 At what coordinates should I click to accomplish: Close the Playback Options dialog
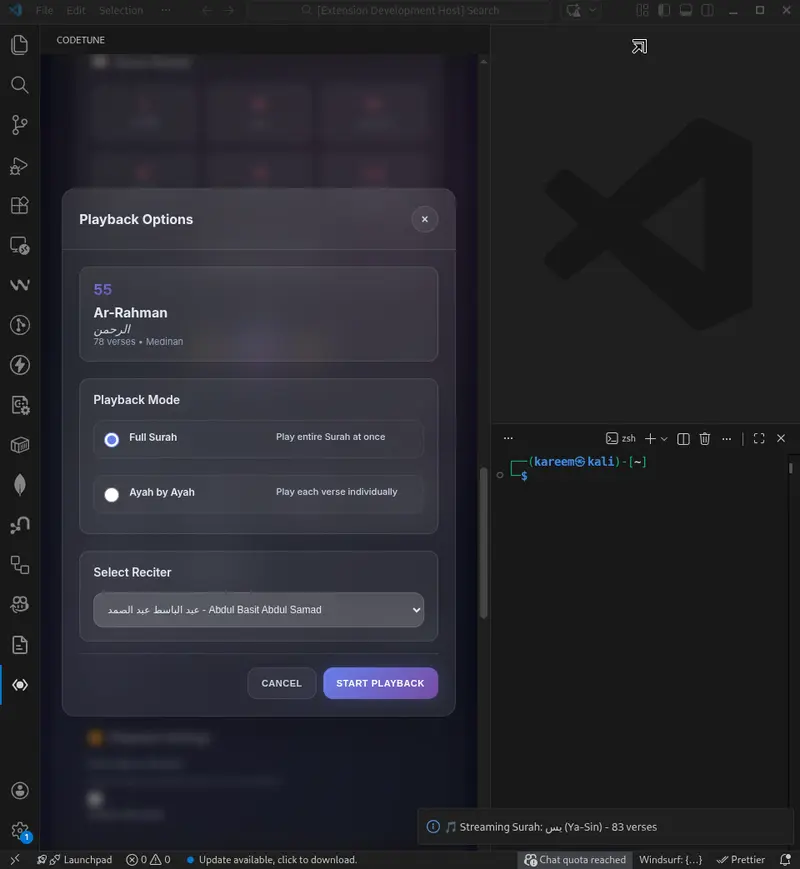coord(425,219)
